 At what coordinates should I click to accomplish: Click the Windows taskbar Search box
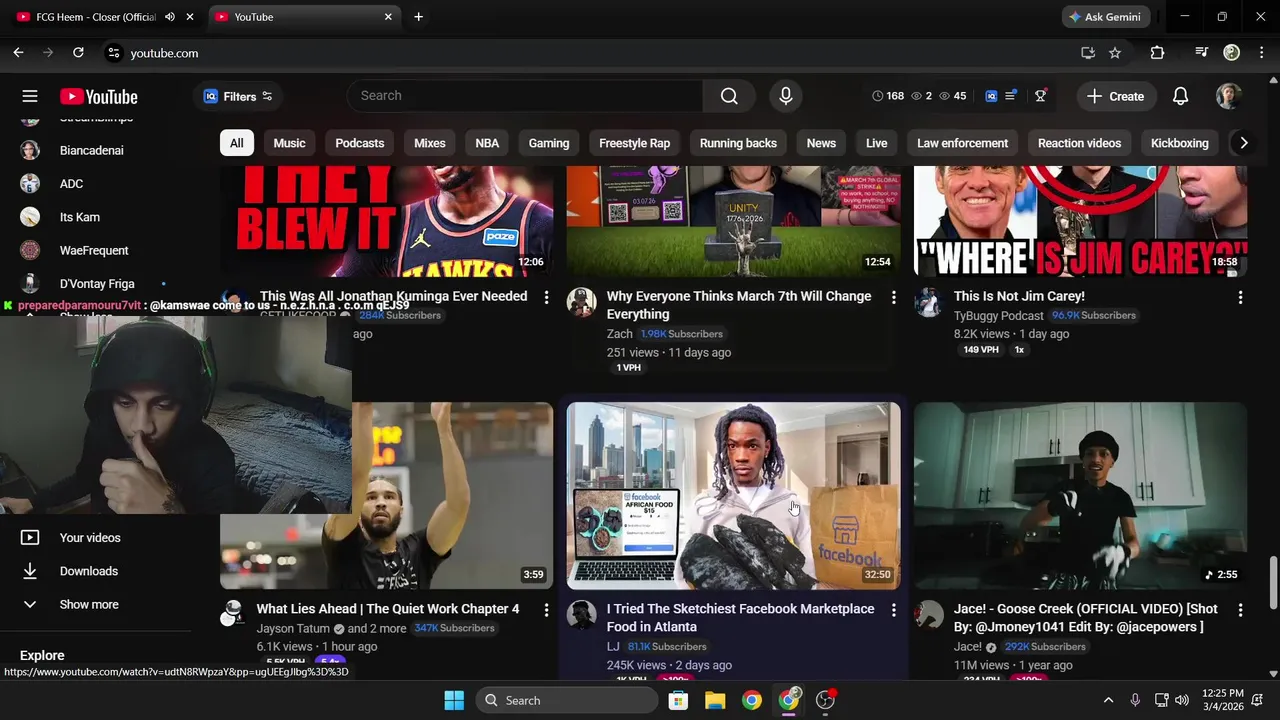[x=568, y=700]
